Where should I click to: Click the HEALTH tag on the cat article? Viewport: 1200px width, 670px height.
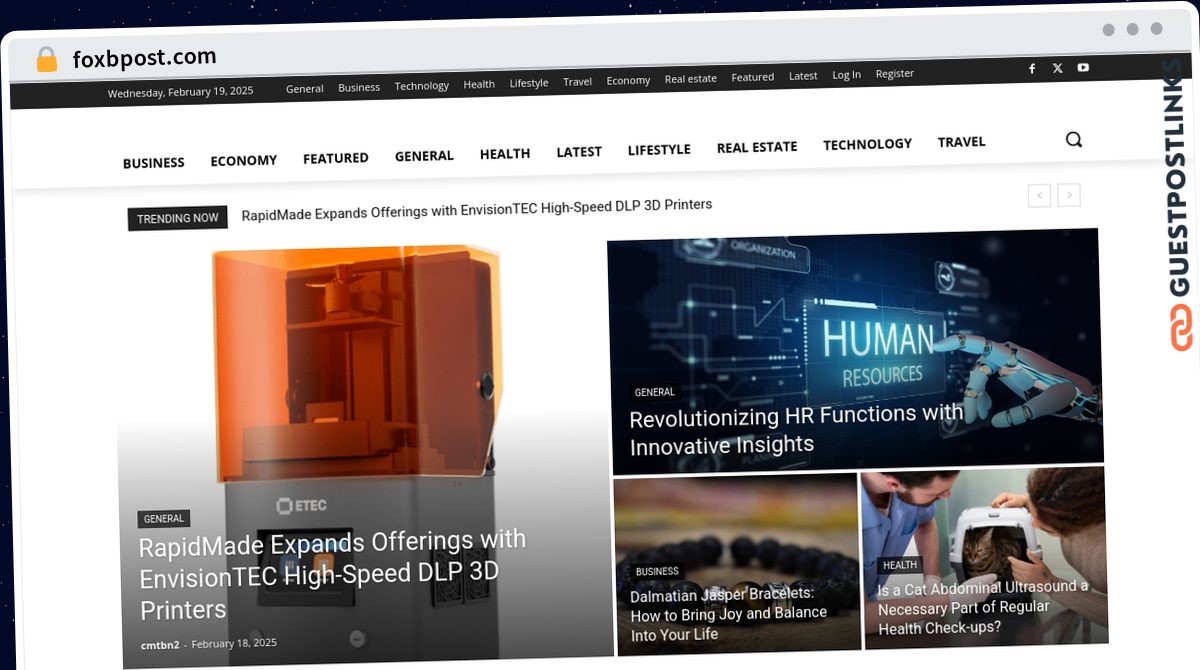pyautogui.click(x=900, y=565)
